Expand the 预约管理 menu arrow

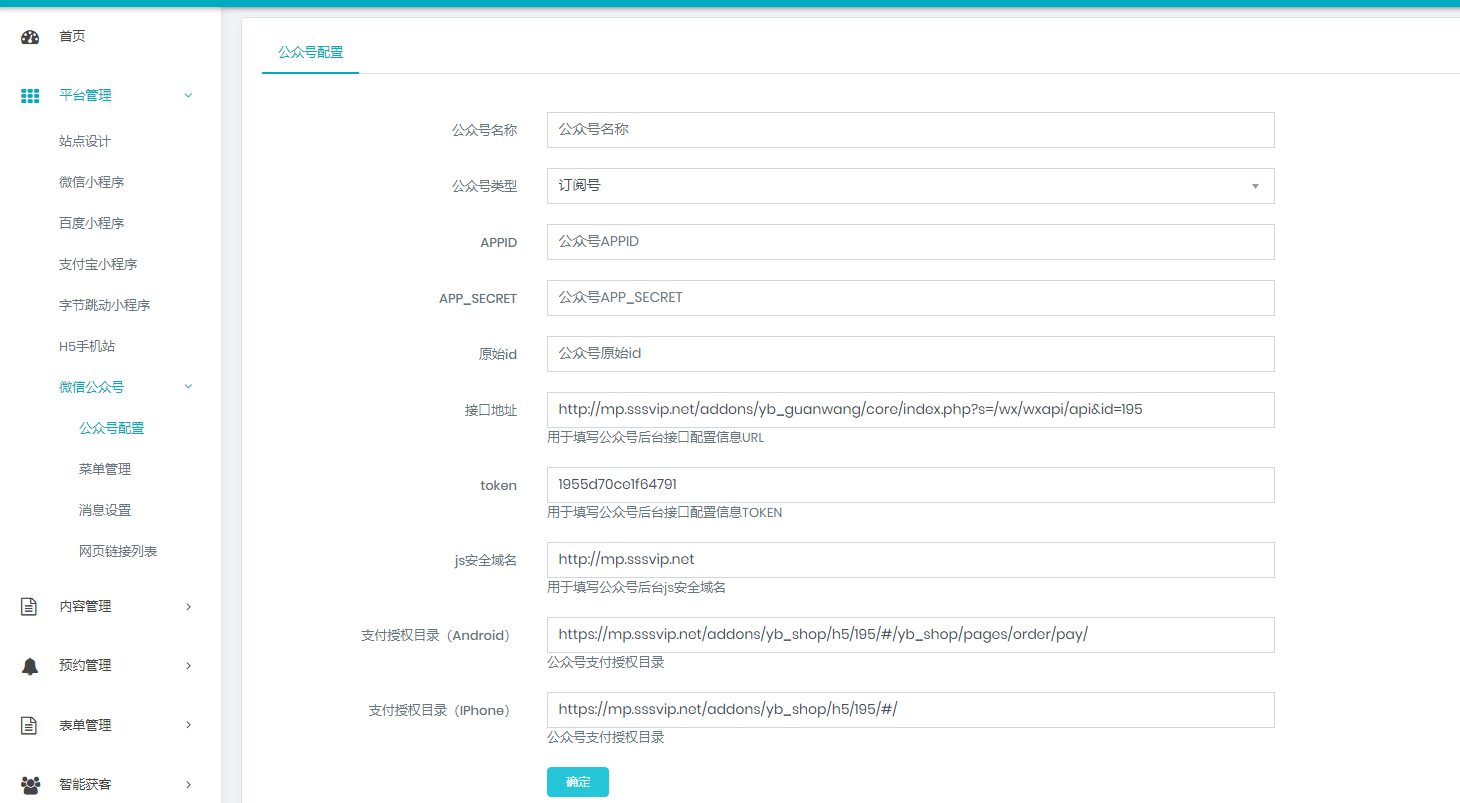tap(188, 666)
